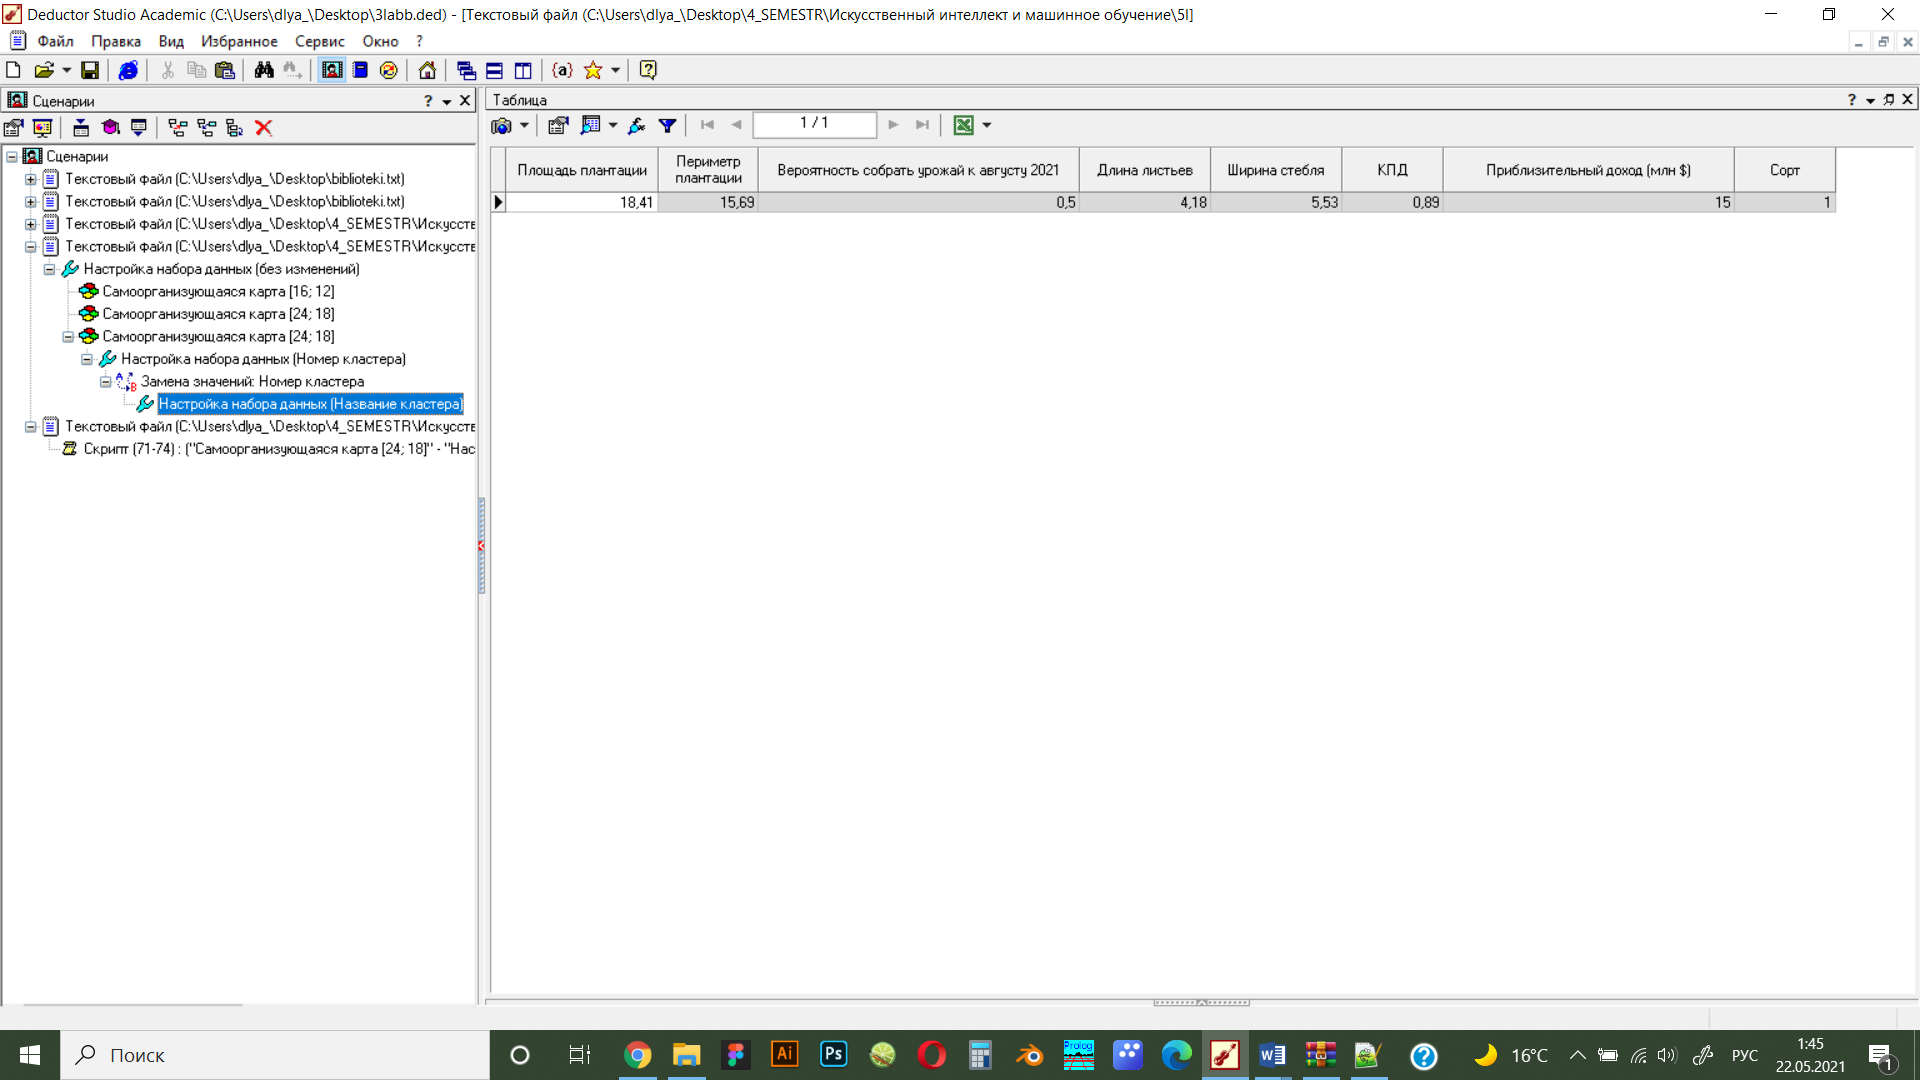Click the retrain branch tree icon
The width and height of the screenshot is (1920, 1080).
pyautogui.click(x=234, y=128)
